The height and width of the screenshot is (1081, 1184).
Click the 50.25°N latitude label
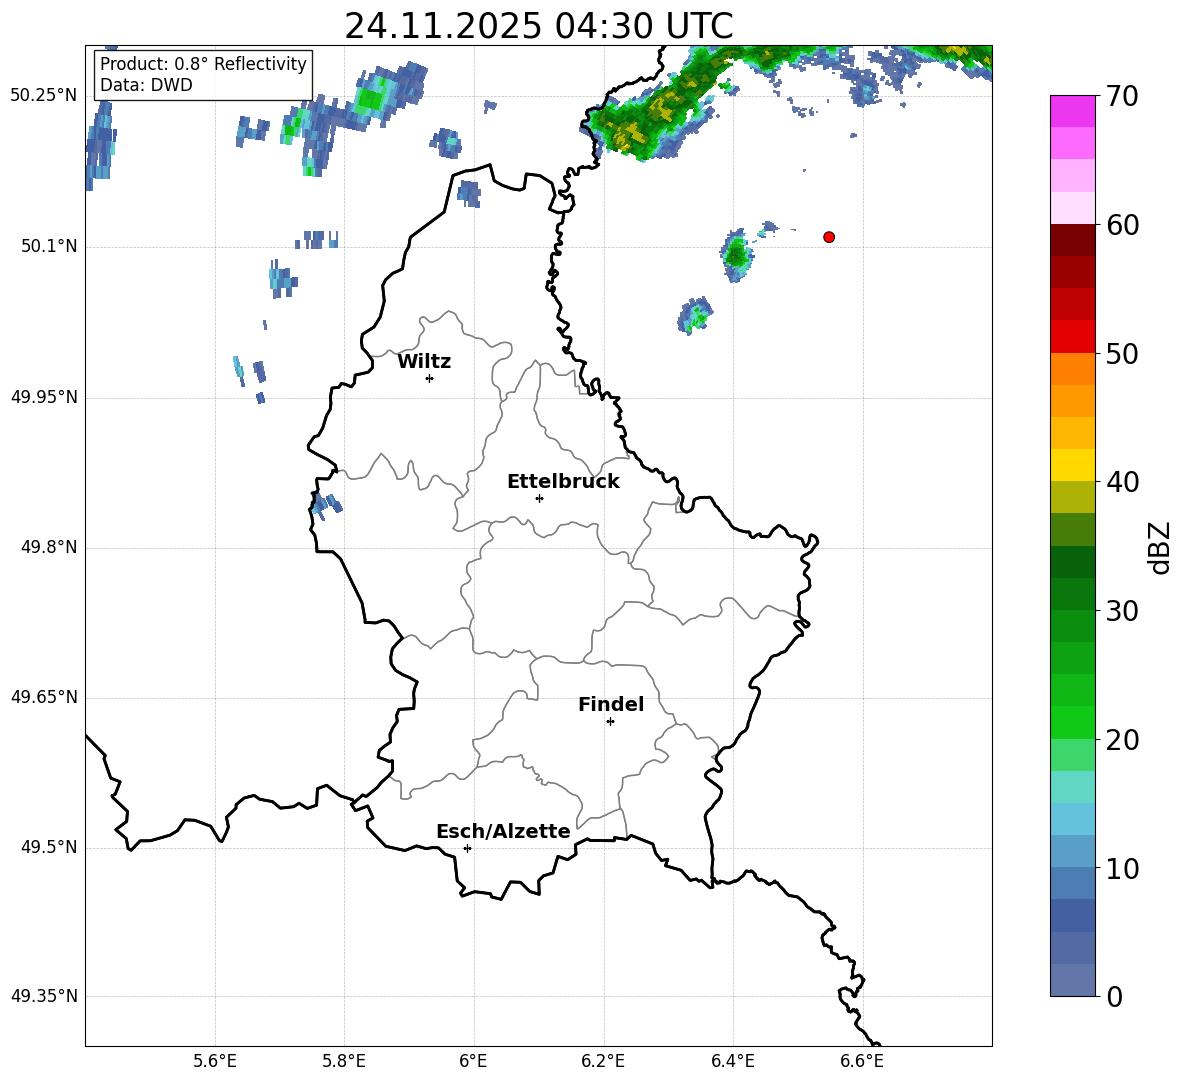44,96
